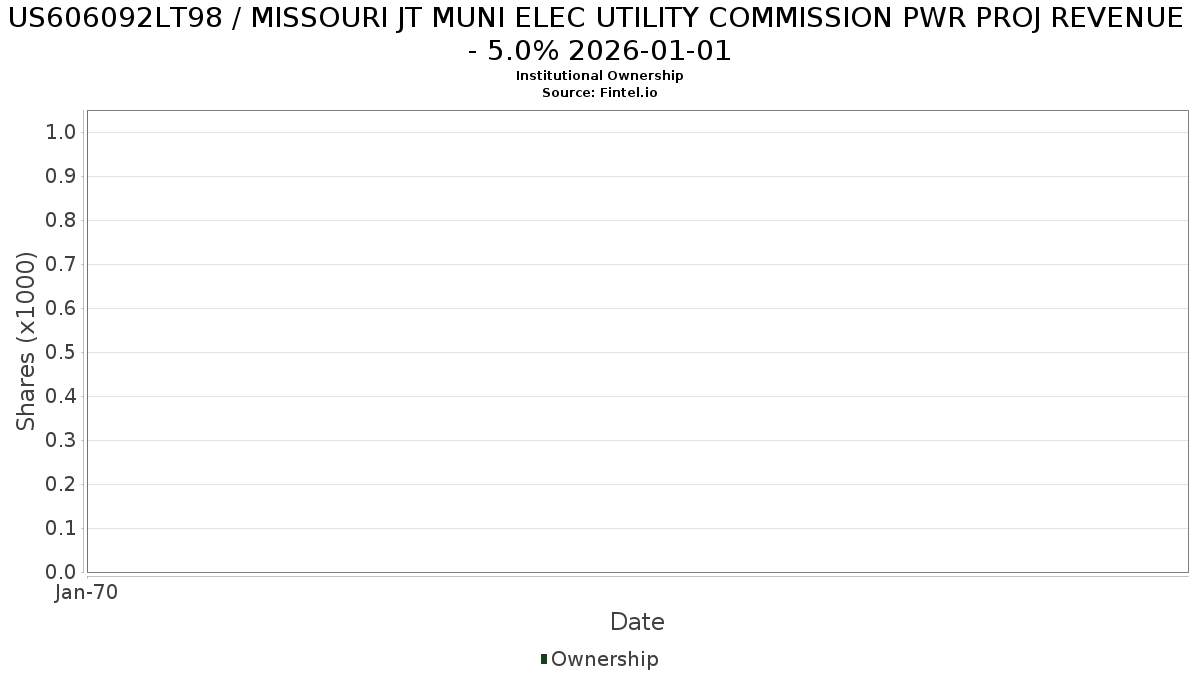1200x675 pixels.
Task: Click the 0.6 y-axis tick label
Action: tap(62, 309)
